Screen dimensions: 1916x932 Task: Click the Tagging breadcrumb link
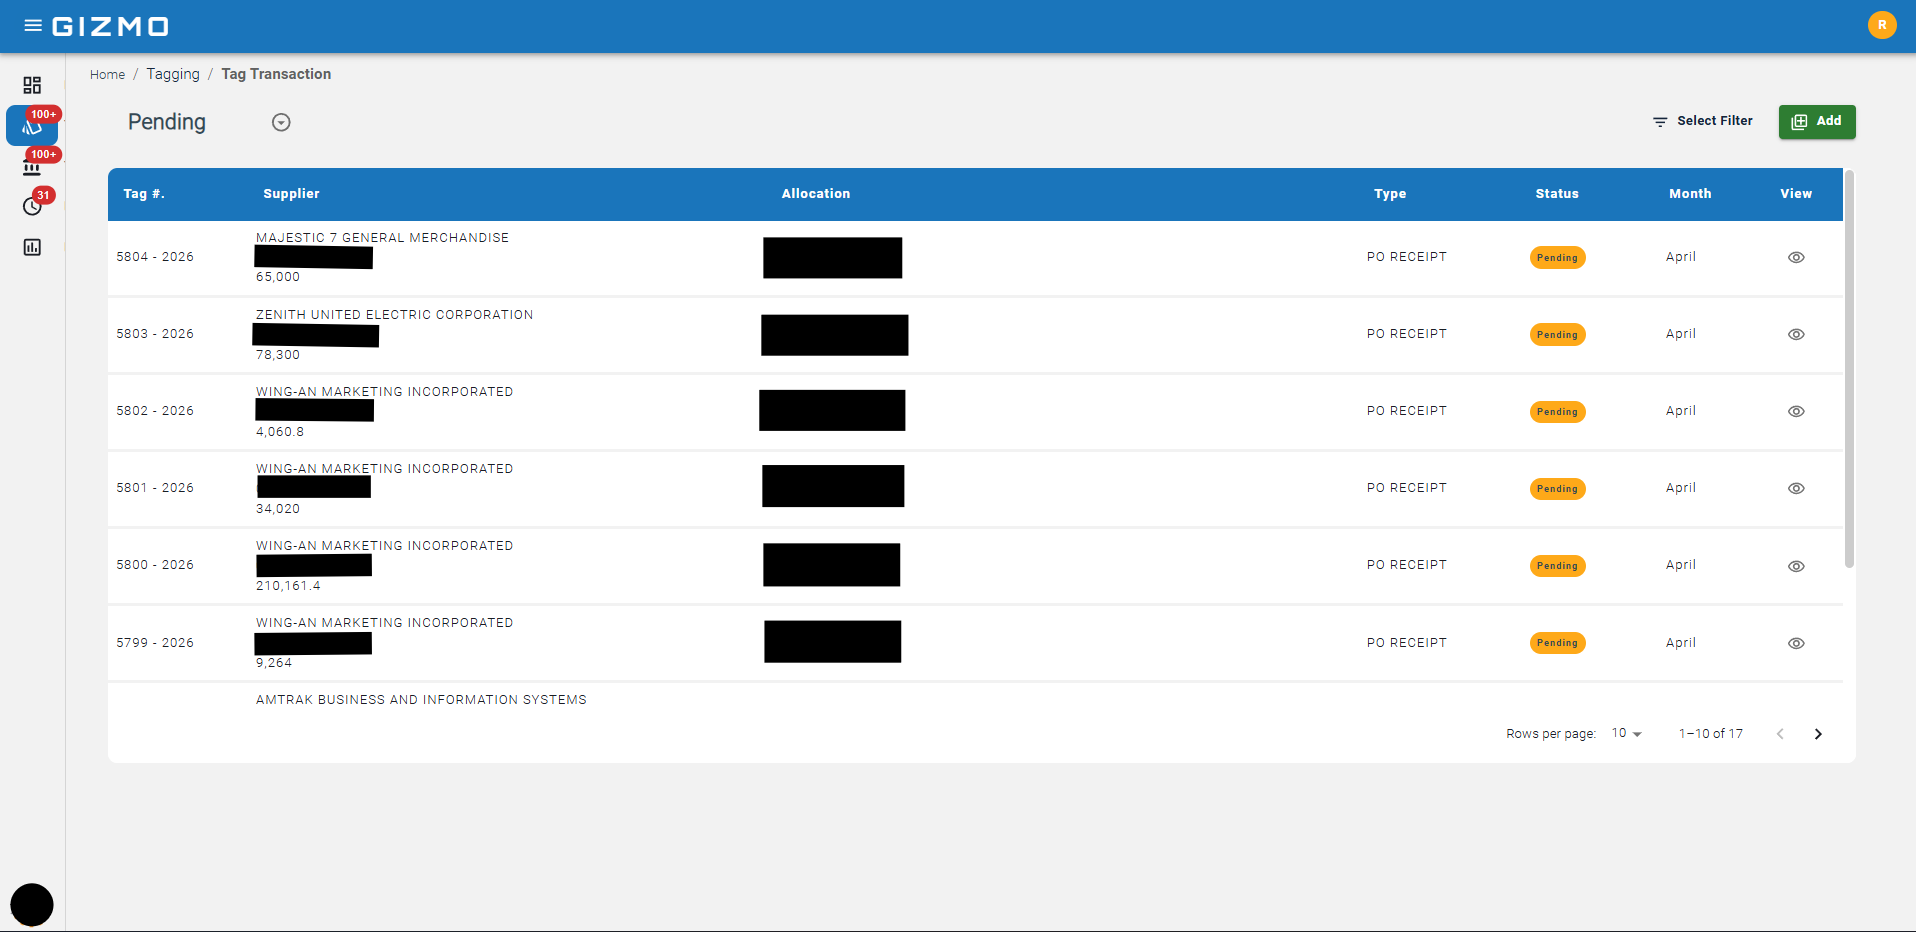(173, 74)
